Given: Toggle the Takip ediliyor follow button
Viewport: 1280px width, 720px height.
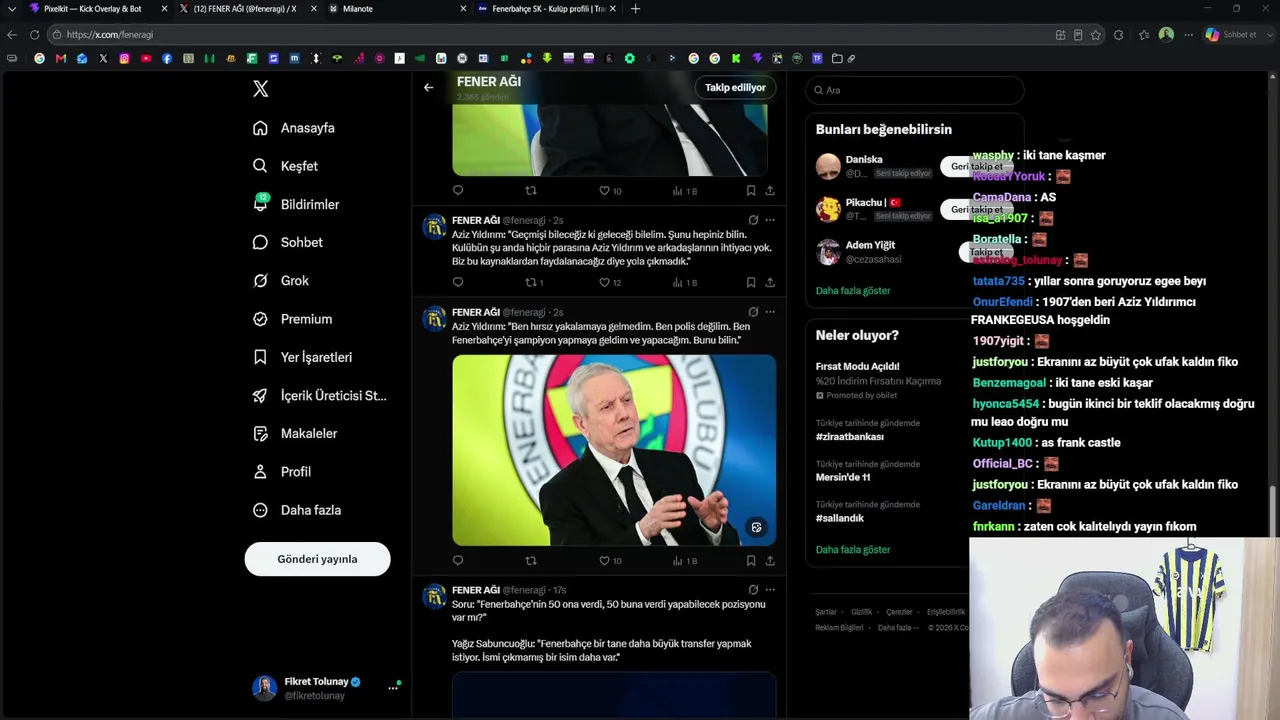Looking at the screenshot, I should click(x=735, y=88).
